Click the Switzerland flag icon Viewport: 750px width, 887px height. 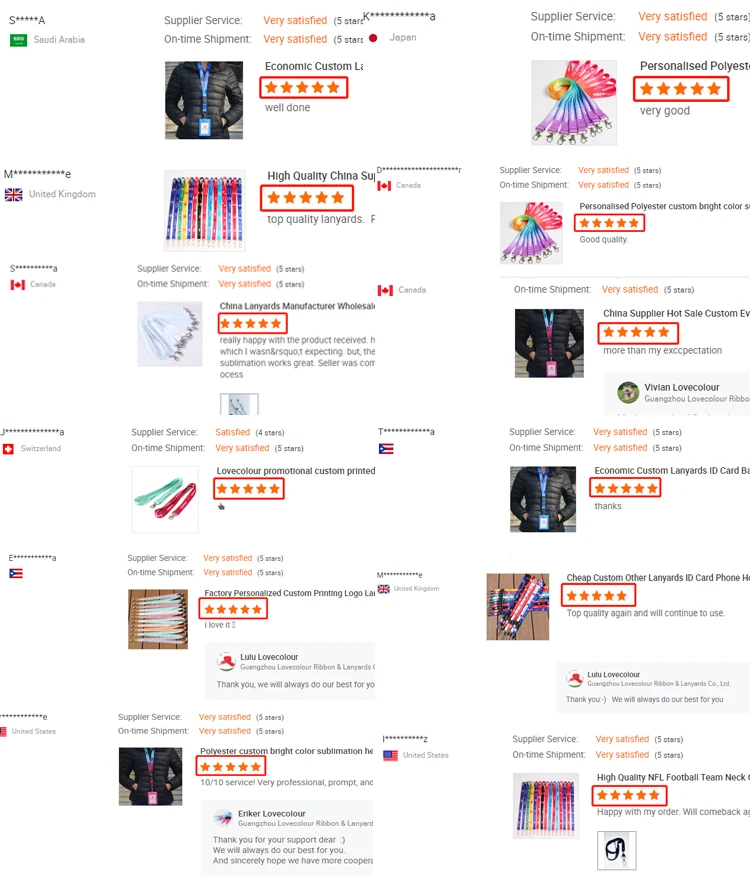[x=8, y=449]
